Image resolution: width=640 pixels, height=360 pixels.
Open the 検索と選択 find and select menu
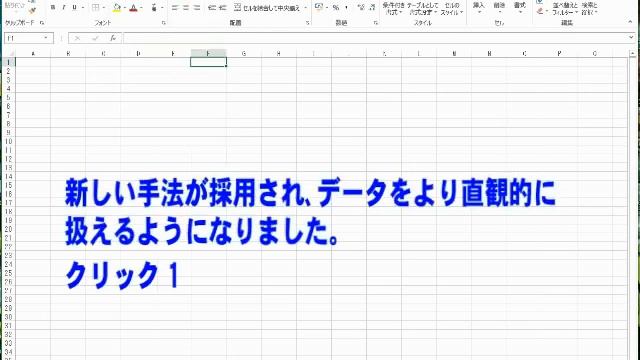(589, 9)
